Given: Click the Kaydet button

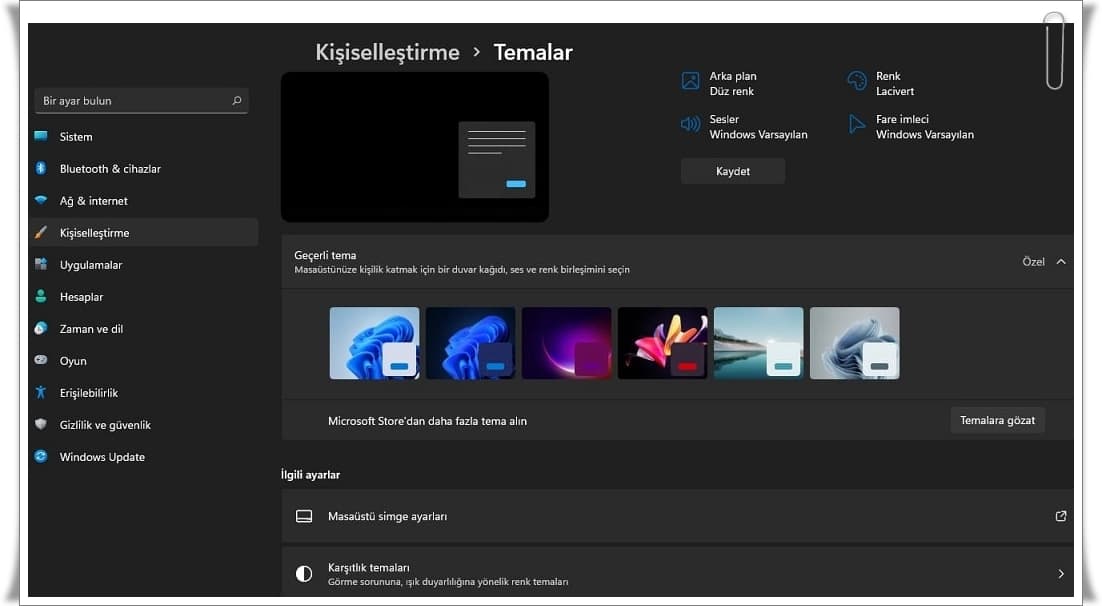Looking at the screenshot, I should click(732, 171).
